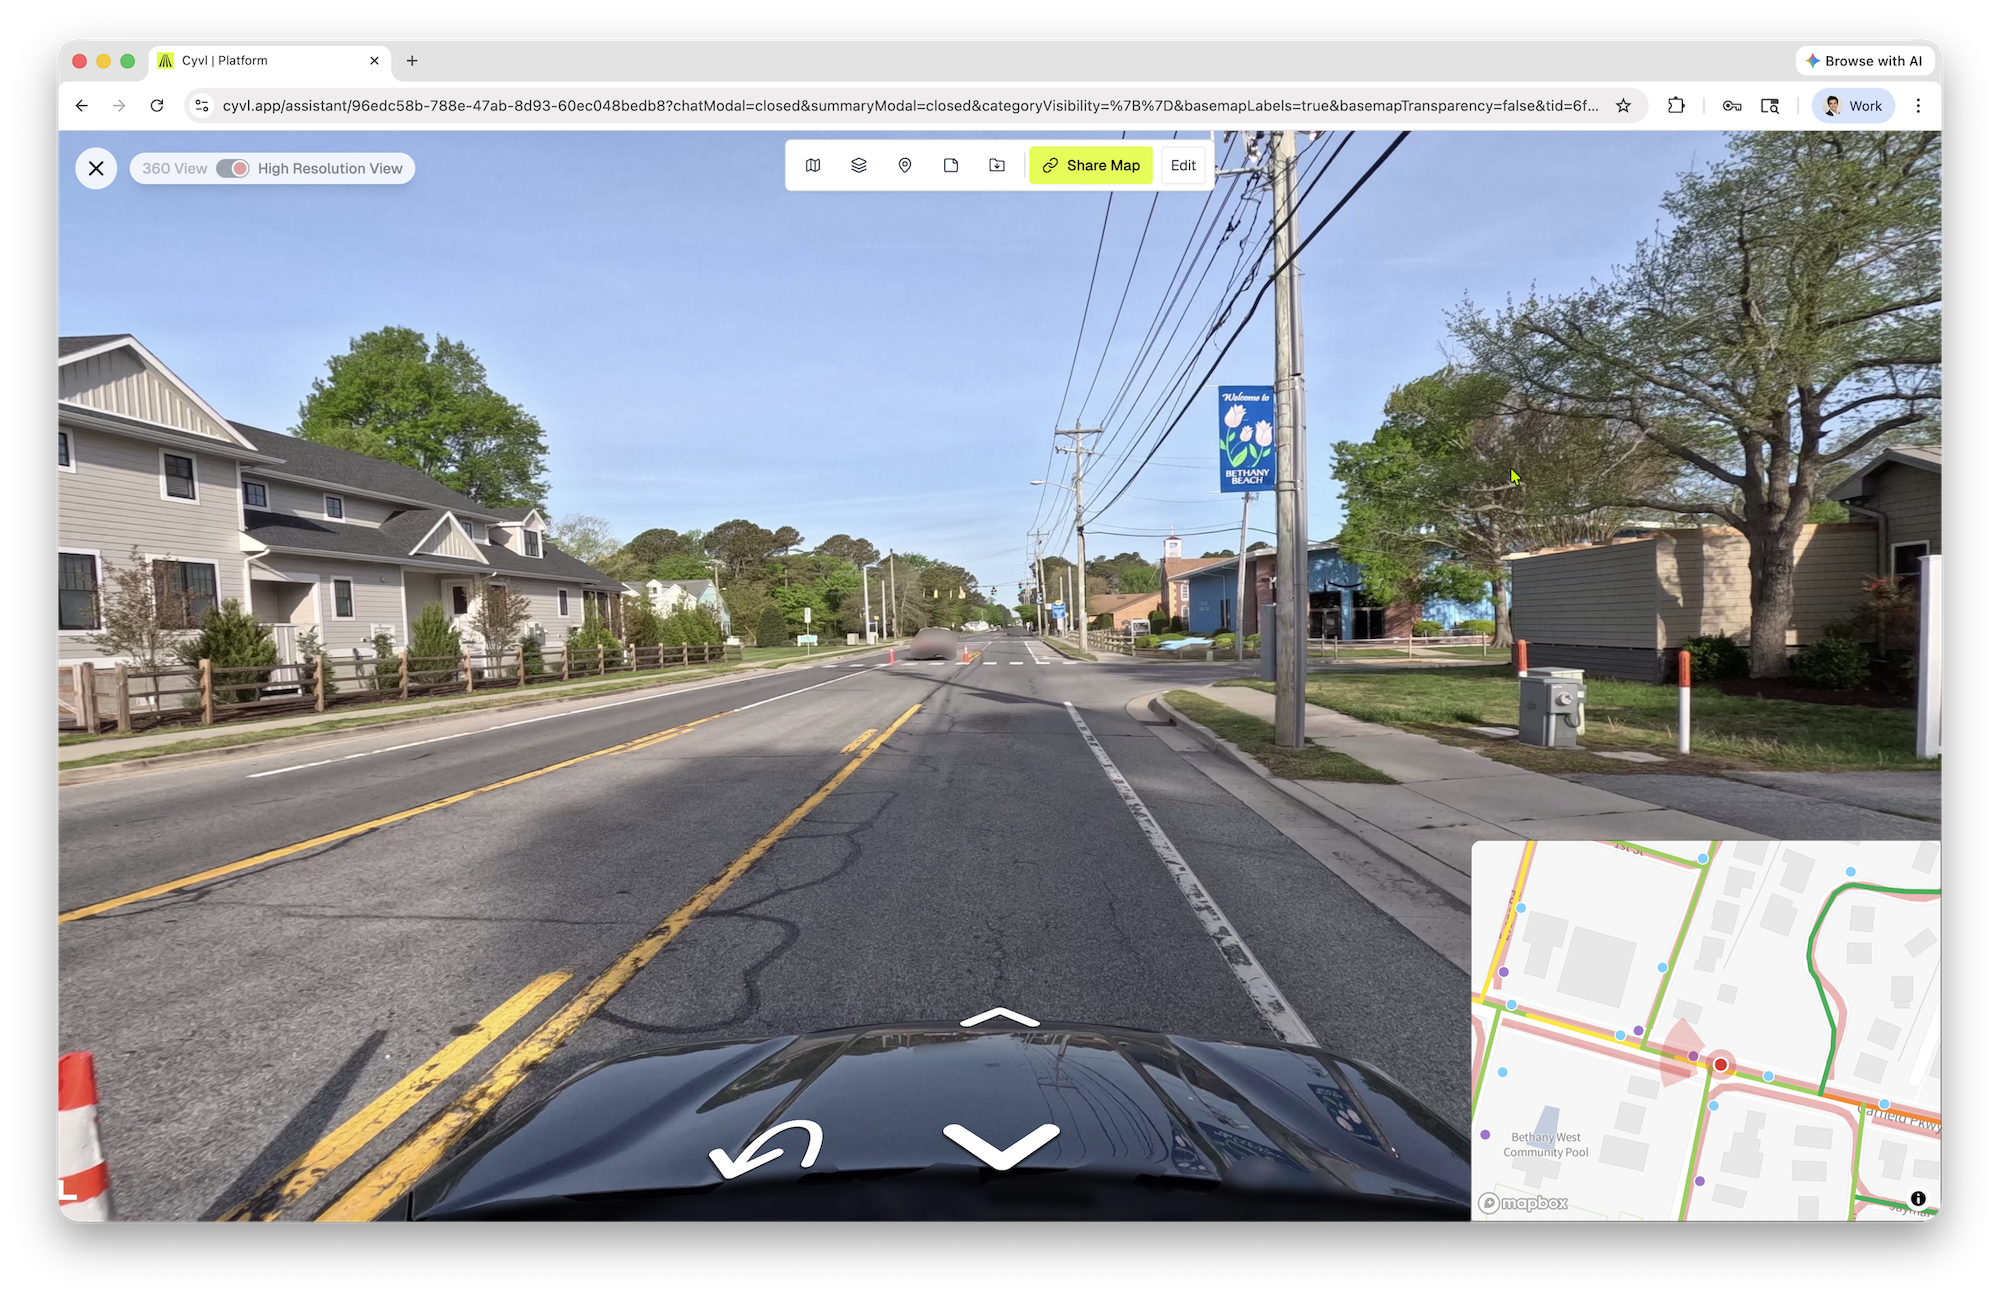Close the street view with X button
2000x1299 pixels.
pyautogui.click(x=96, y=169)
